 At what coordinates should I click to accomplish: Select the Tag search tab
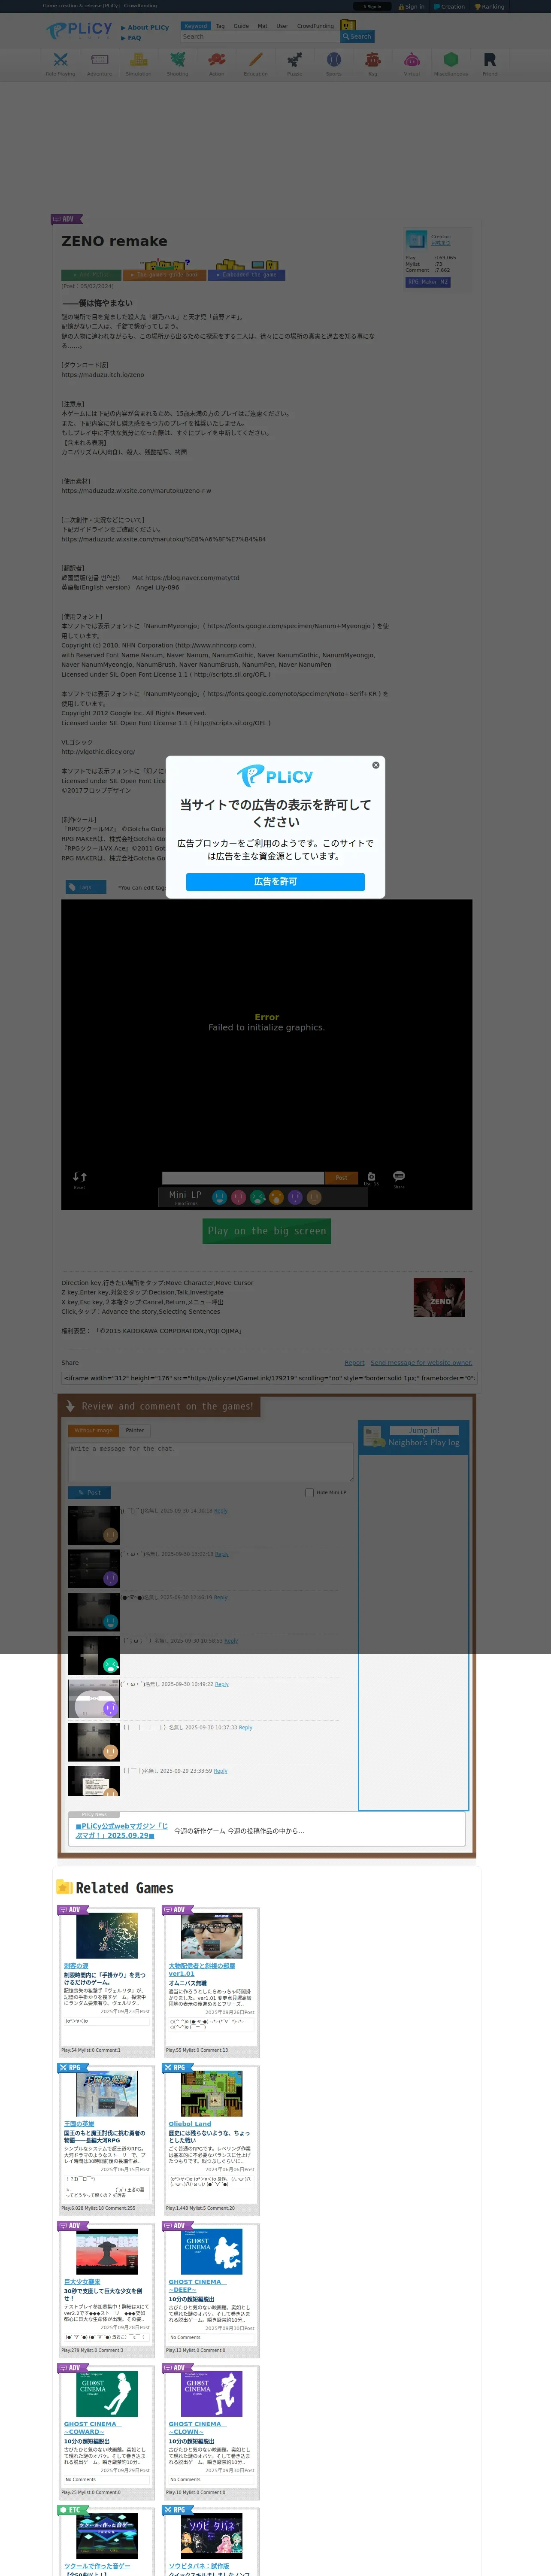click(x=220, y=26)
